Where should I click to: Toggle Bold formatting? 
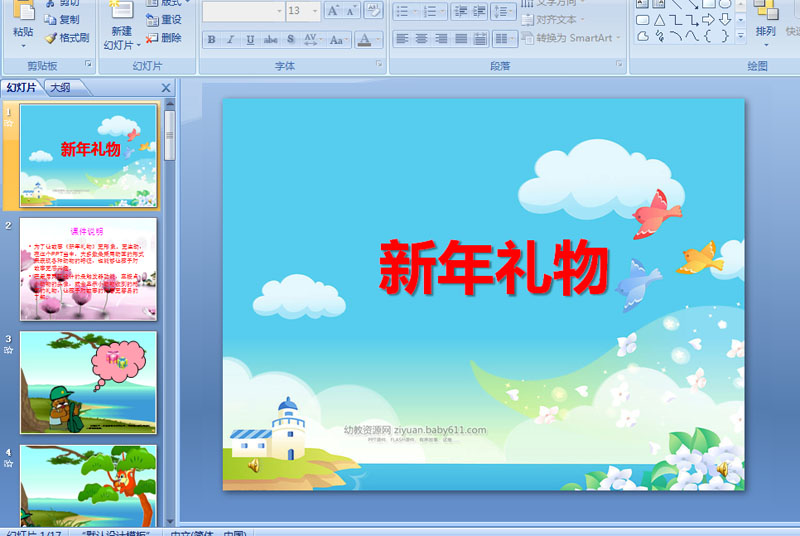(x=211, y=39)
